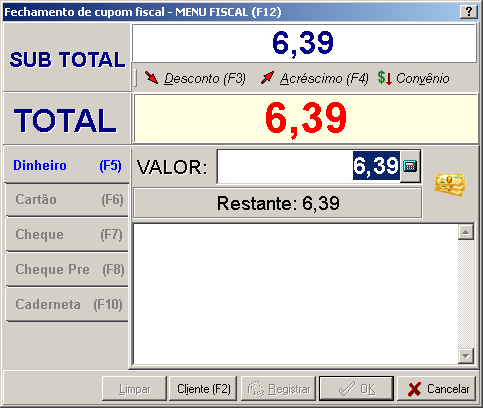This screenshot has width=483, height=408.
Task: Select Cheque Pre (F8) payment option
Action: click(x=67, y=269)
